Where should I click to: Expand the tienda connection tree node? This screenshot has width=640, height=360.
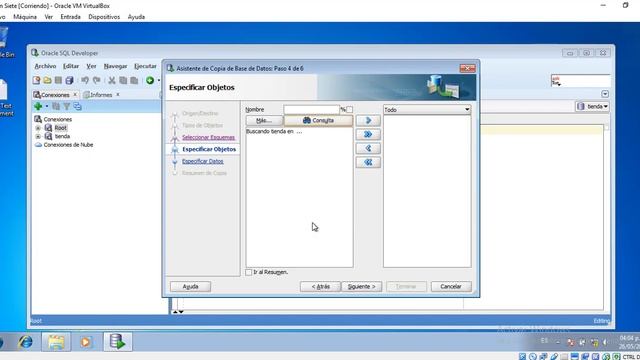38,136
